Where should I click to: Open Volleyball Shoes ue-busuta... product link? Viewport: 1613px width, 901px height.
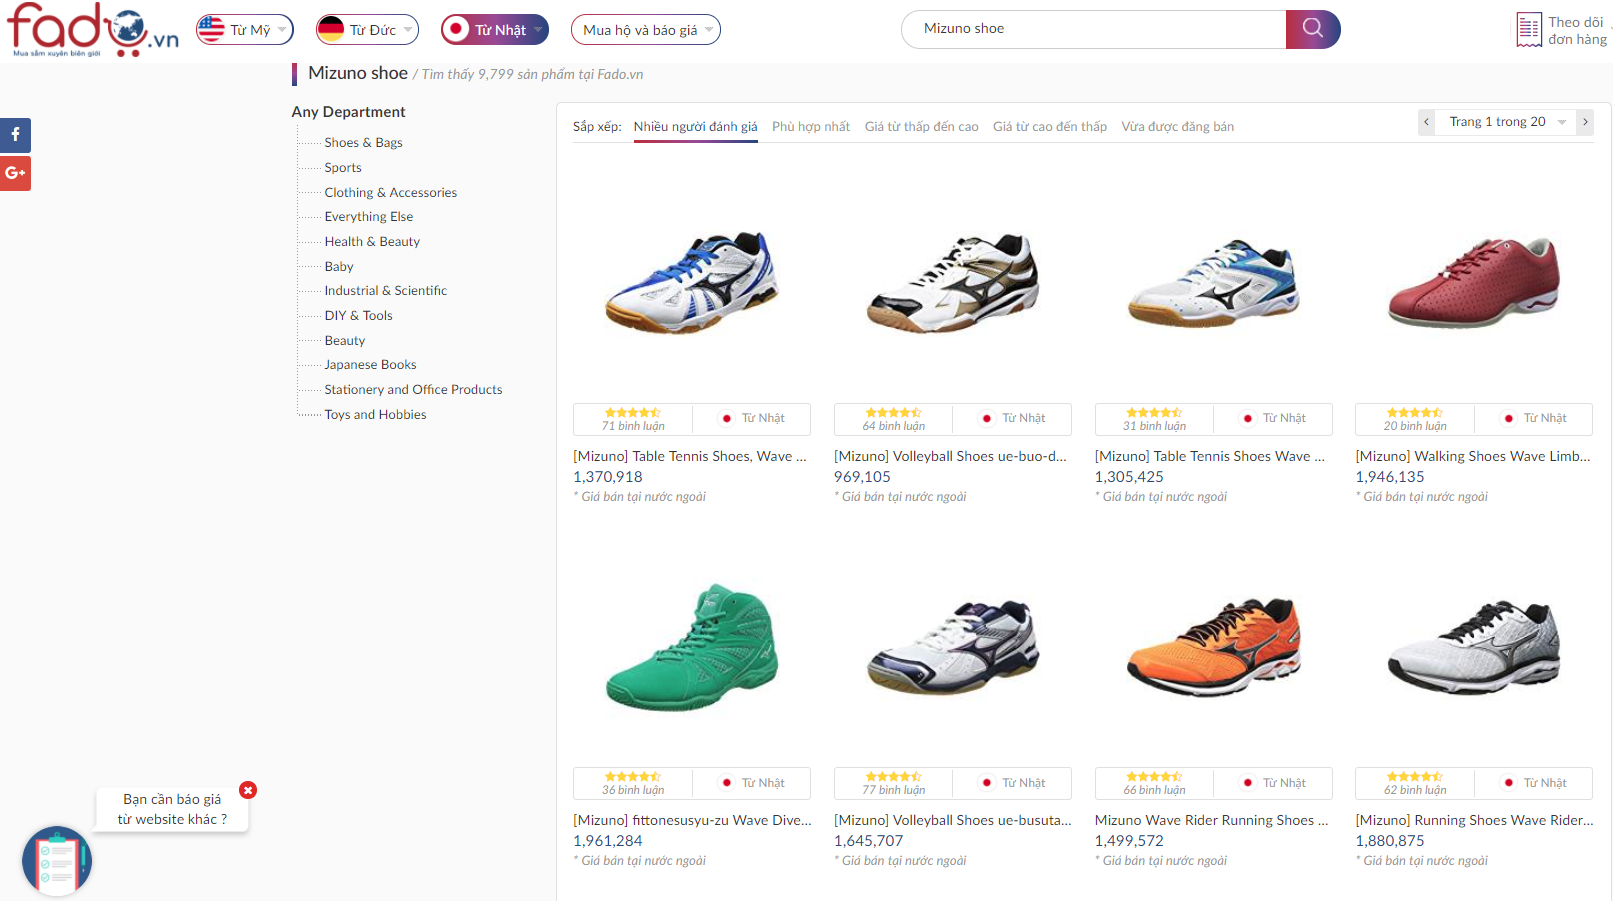click(953, 821)
